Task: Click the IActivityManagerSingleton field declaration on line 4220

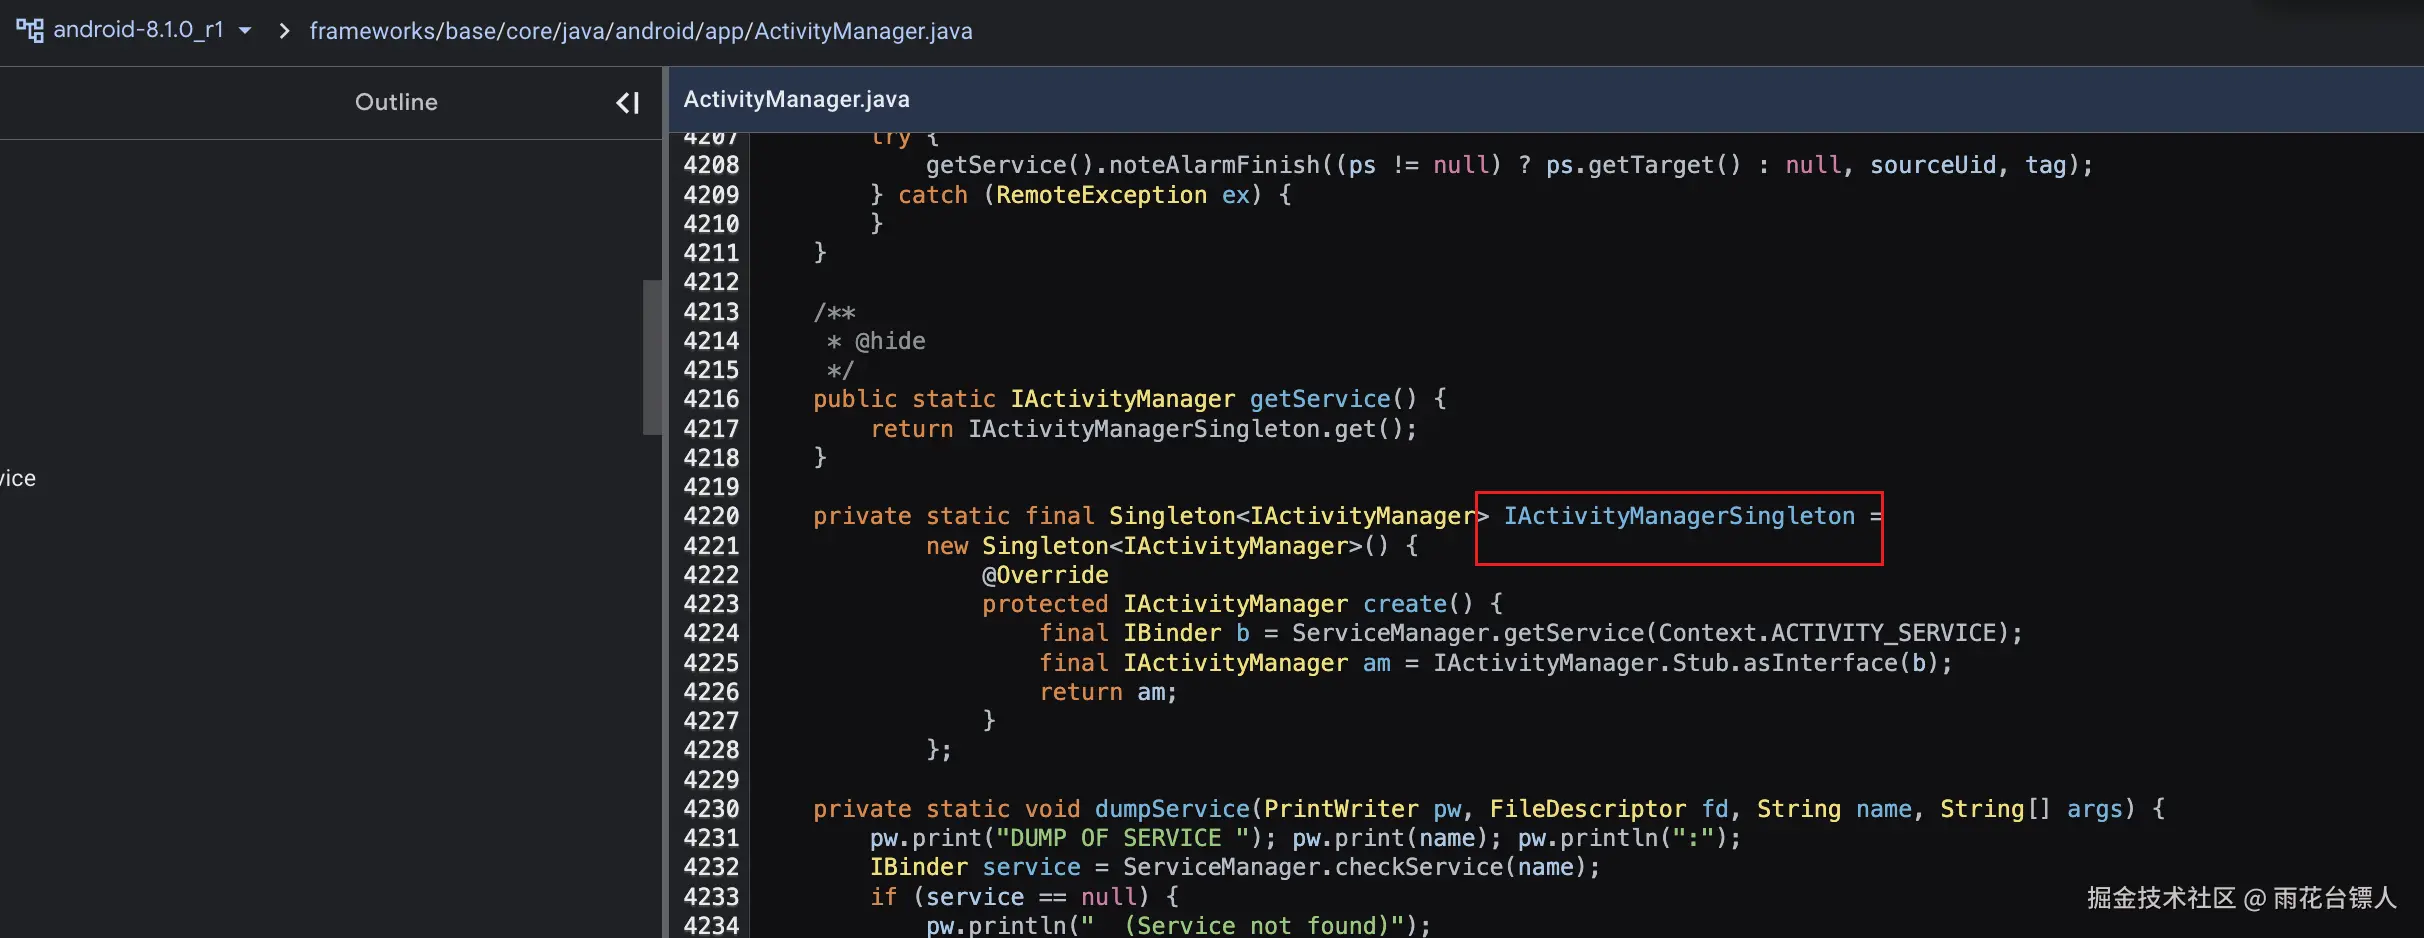Action: point(1679,516)
